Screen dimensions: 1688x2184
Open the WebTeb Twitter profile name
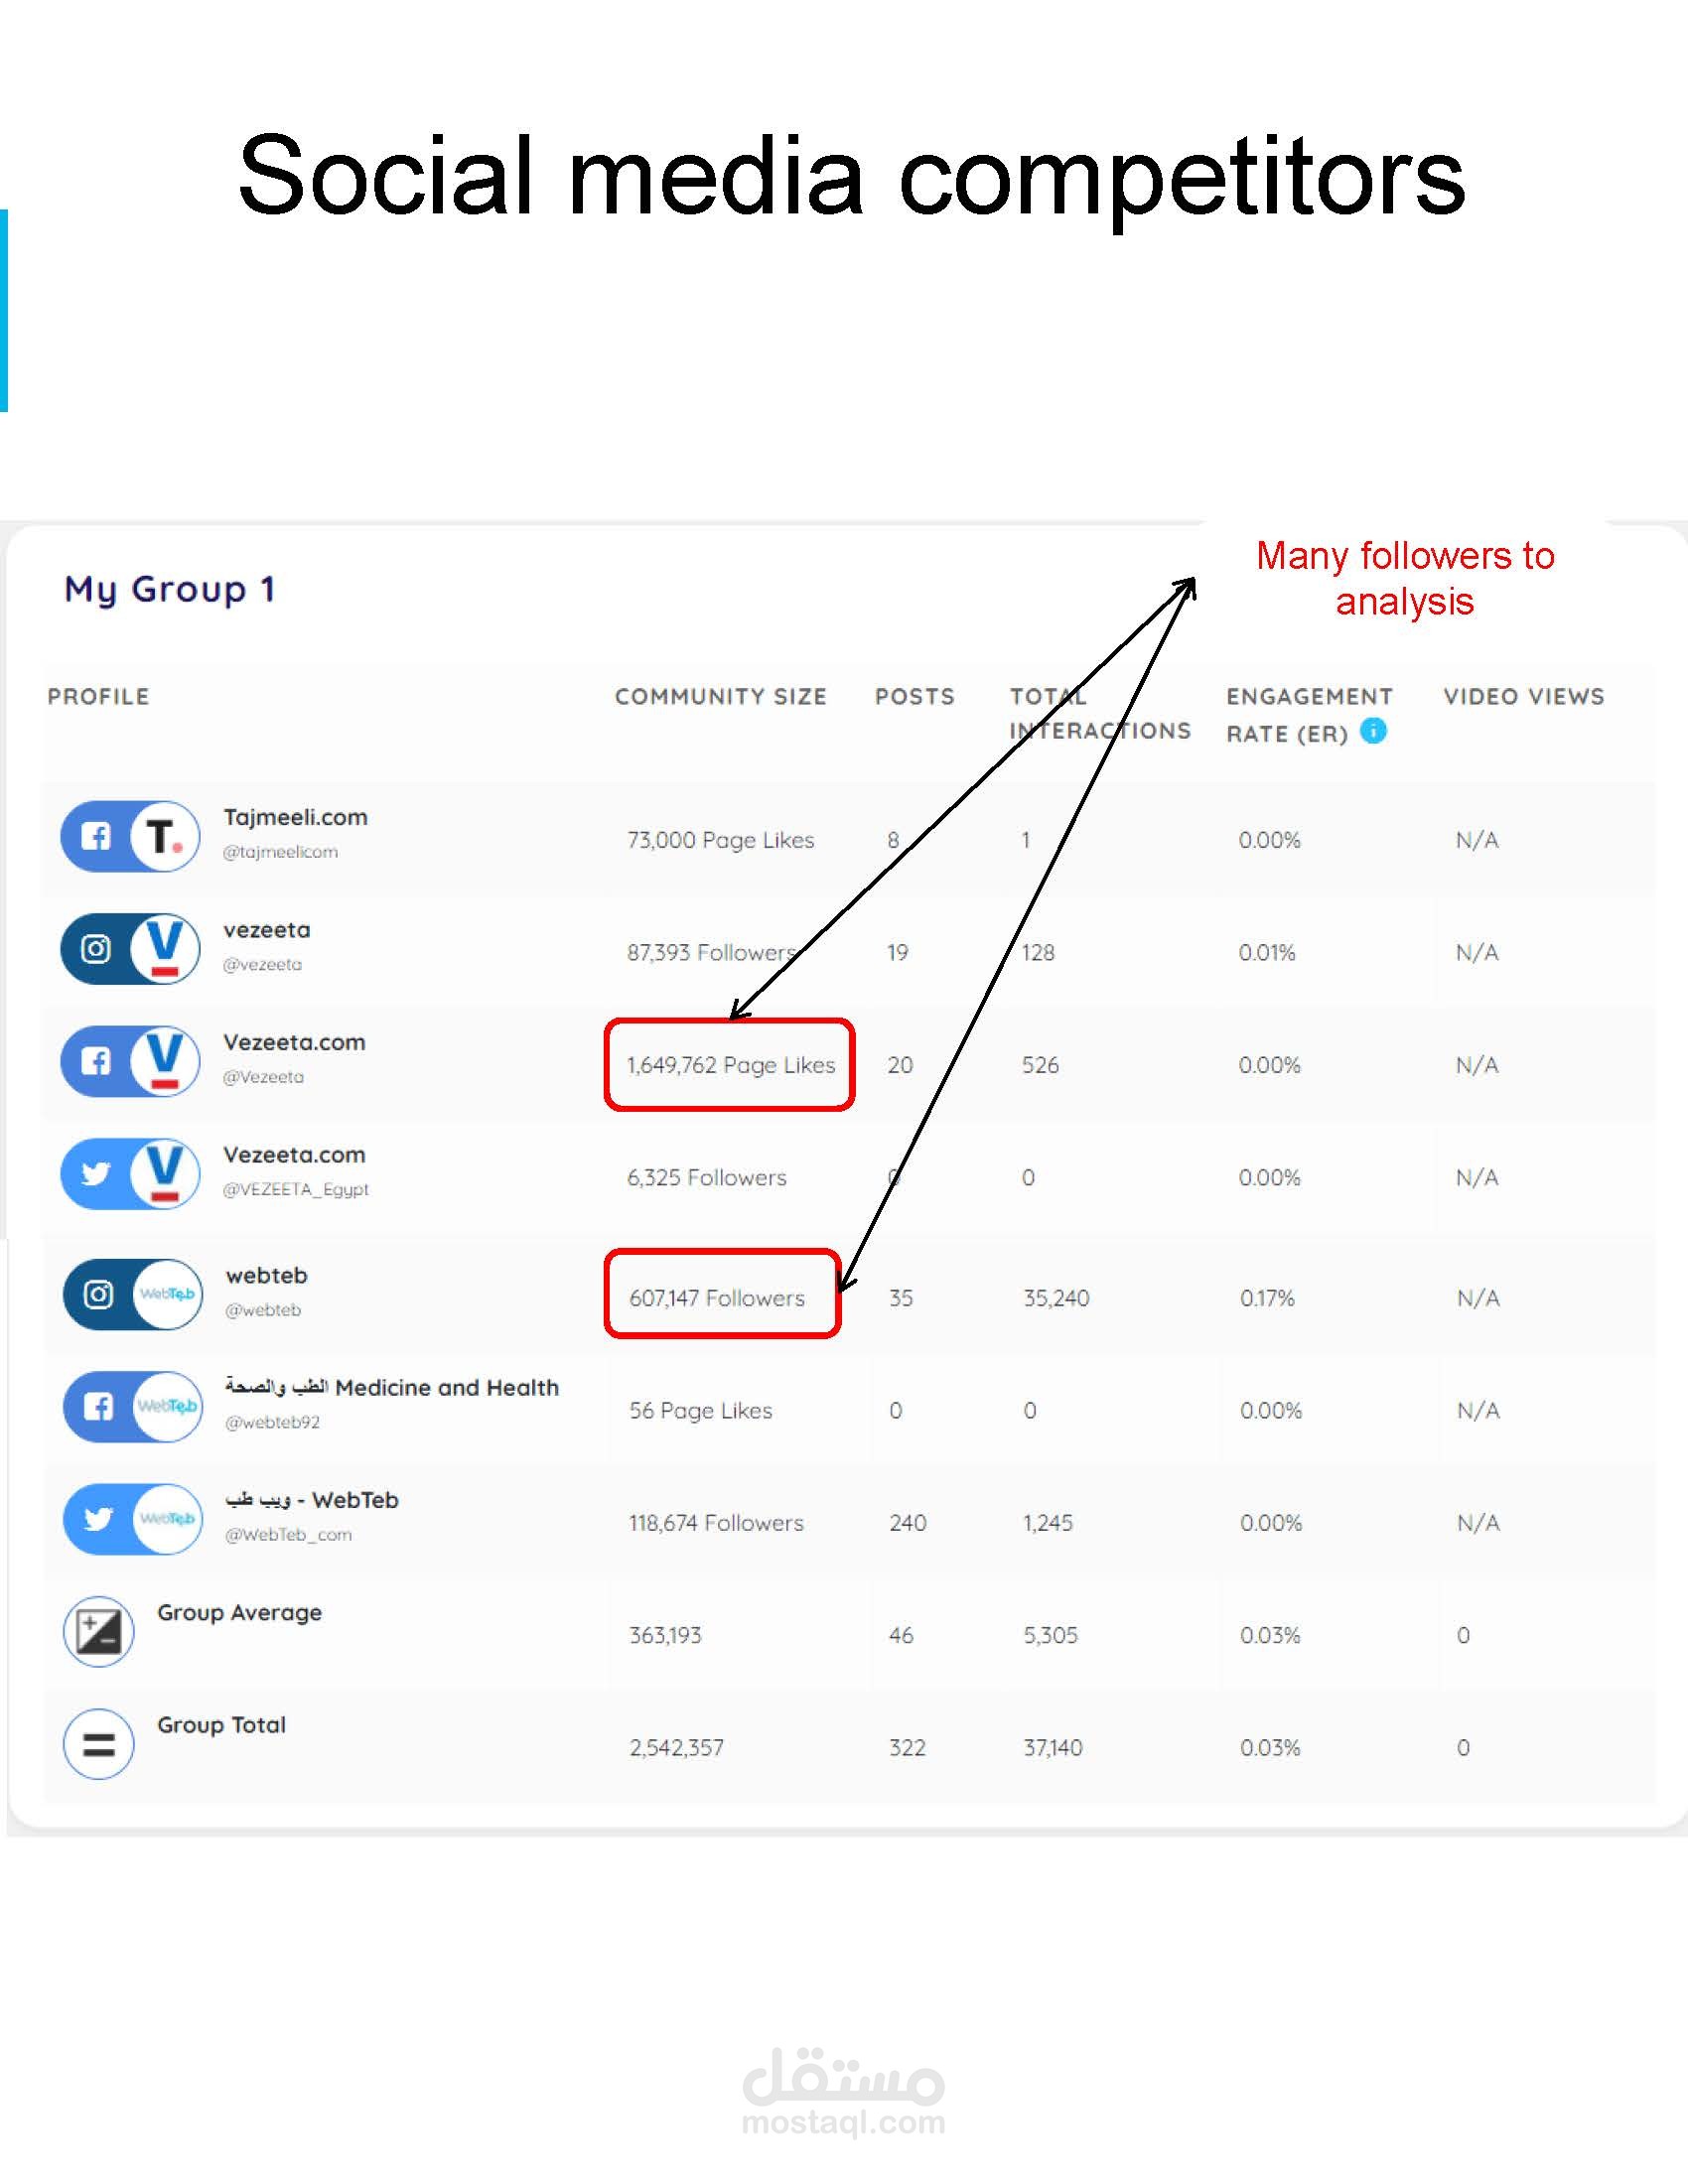coord(312,1500)
